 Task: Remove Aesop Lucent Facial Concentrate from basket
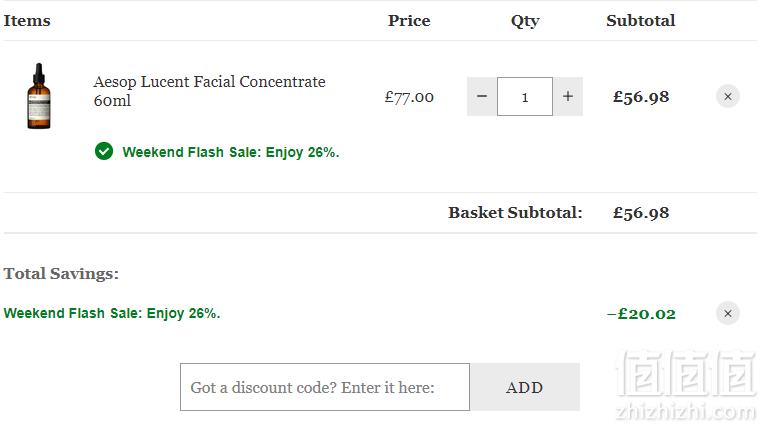727,97
